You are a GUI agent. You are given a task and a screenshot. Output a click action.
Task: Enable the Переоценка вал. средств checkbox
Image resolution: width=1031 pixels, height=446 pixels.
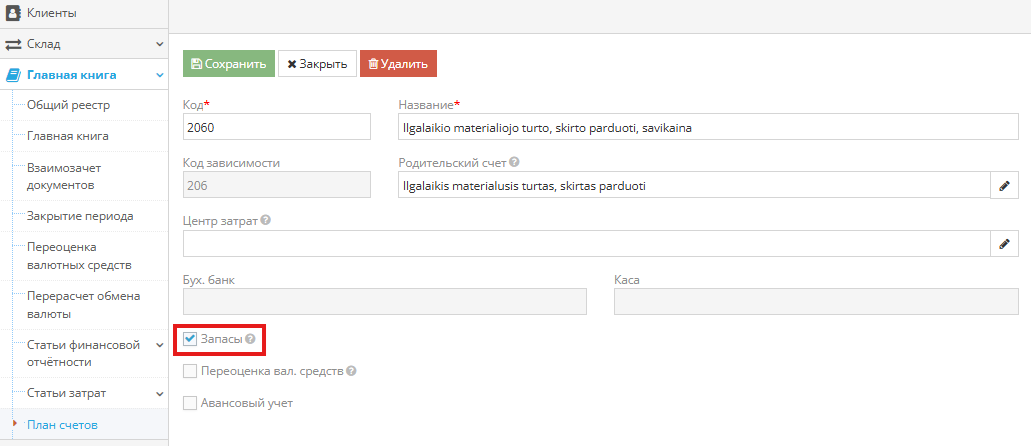click(x=190, y=372)
